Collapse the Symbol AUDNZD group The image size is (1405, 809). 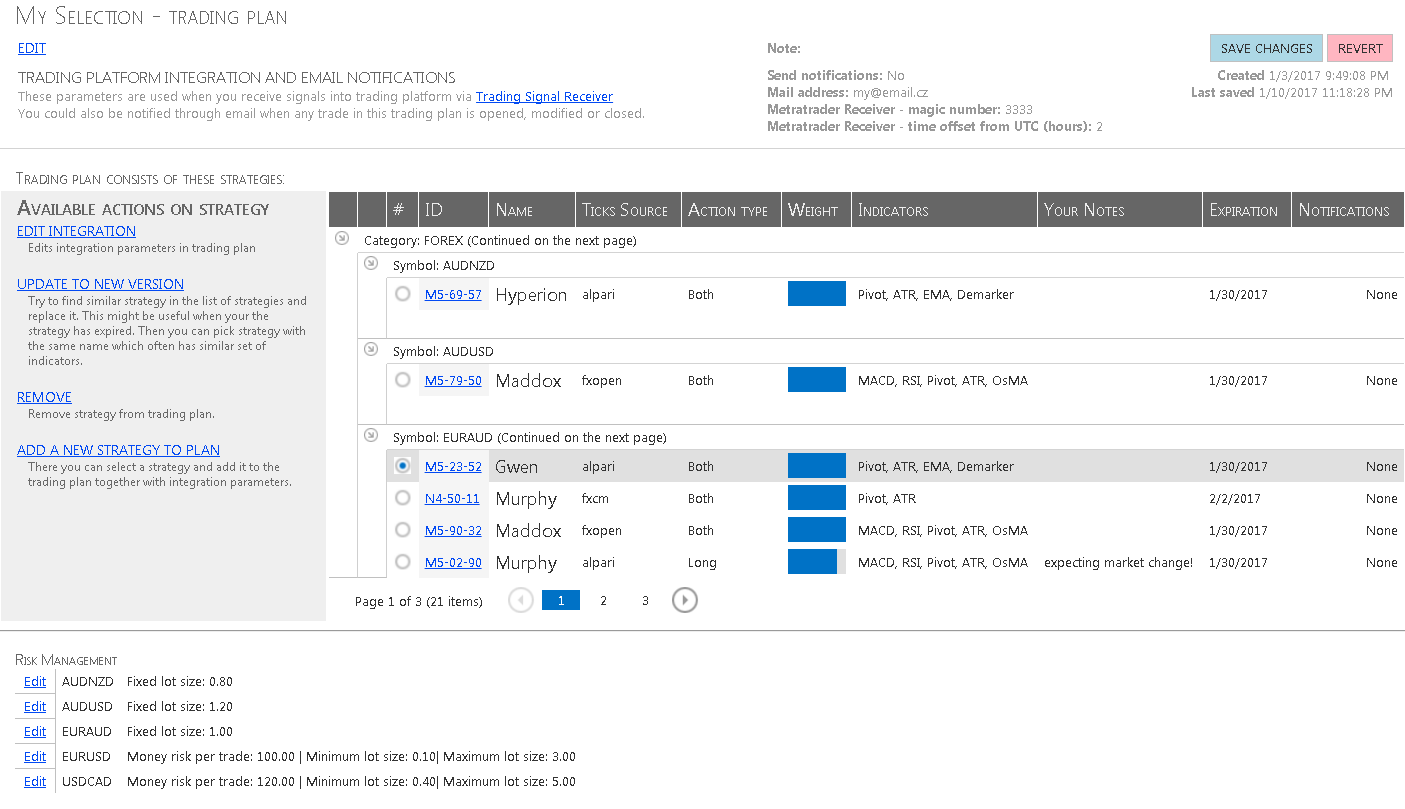371,263
